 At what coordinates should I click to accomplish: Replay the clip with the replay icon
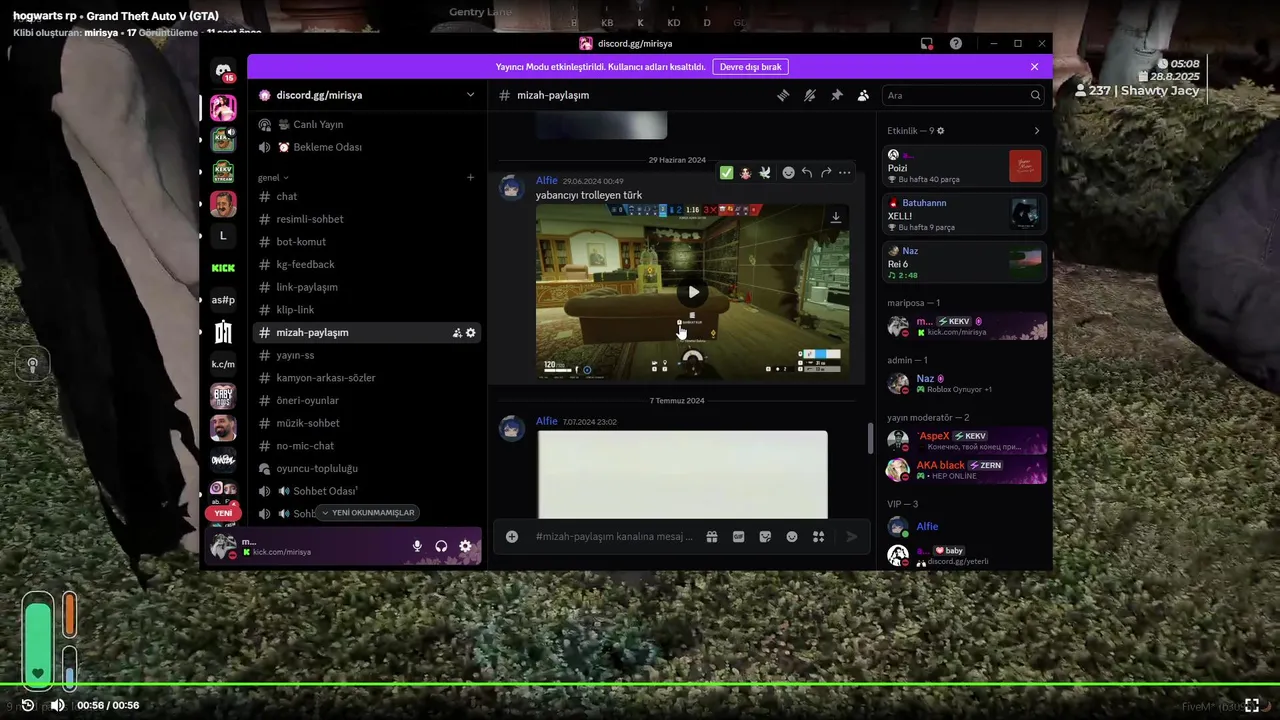click(x=28, y=705)
